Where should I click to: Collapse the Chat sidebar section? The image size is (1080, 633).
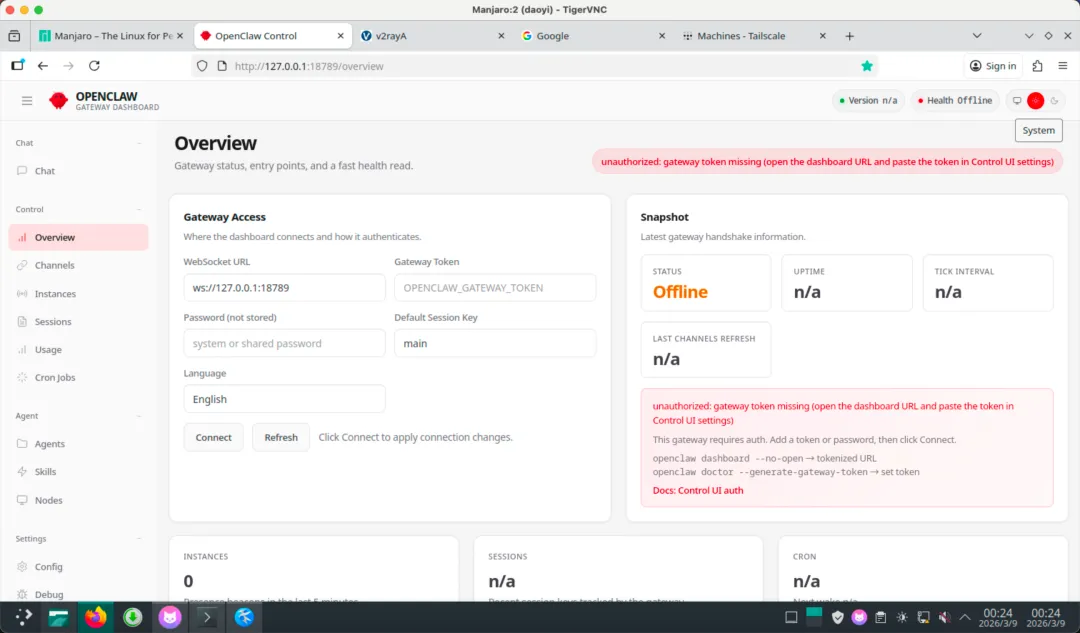79,143
